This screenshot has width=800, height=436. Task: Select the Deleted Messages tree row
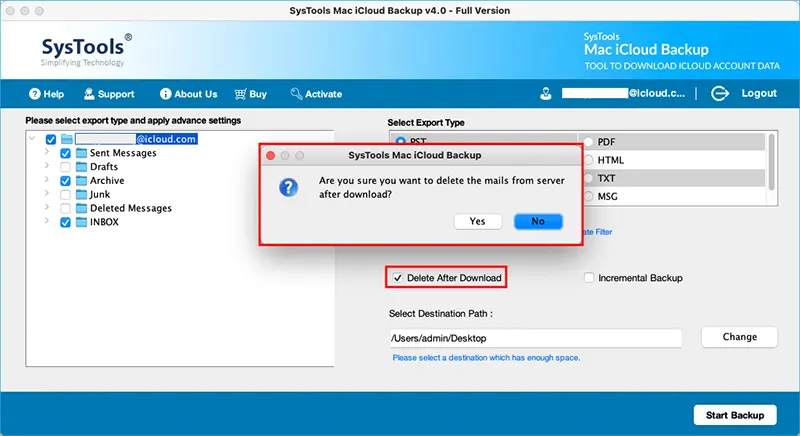(x=131, y=208)
